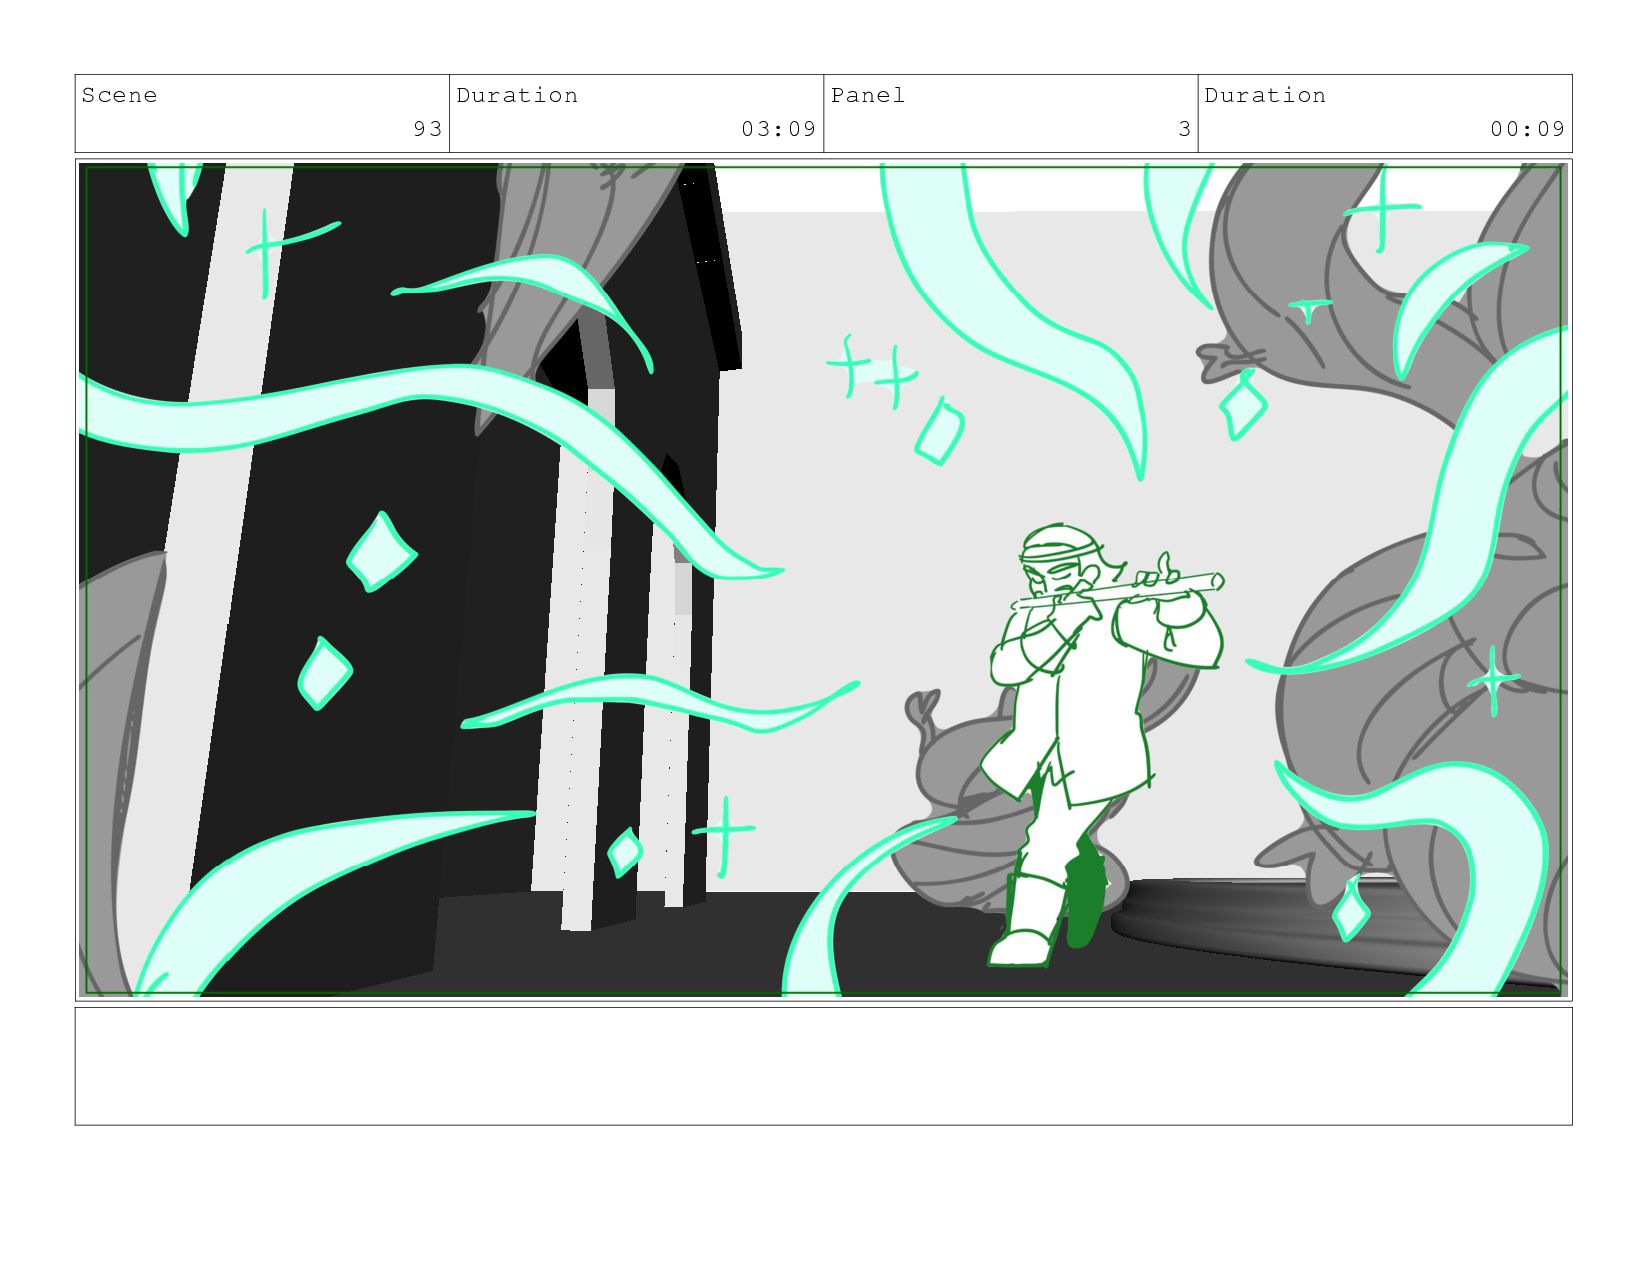Image resolution: width=1650 pixels, height=1275 pixels.
Task: Select the 'Scene' header label
Action: click(x=119, y=95)
